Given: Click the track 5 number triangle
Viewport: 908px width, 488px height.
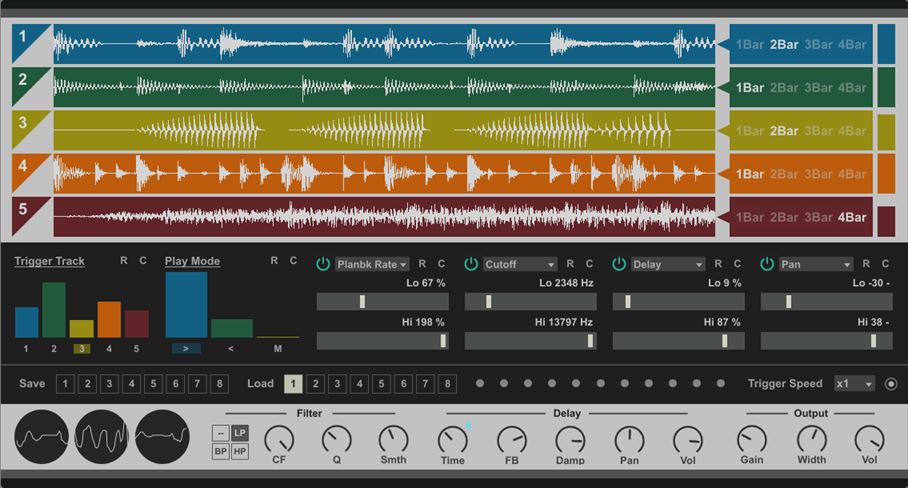Looking at the screenshot, I should 24,211.
